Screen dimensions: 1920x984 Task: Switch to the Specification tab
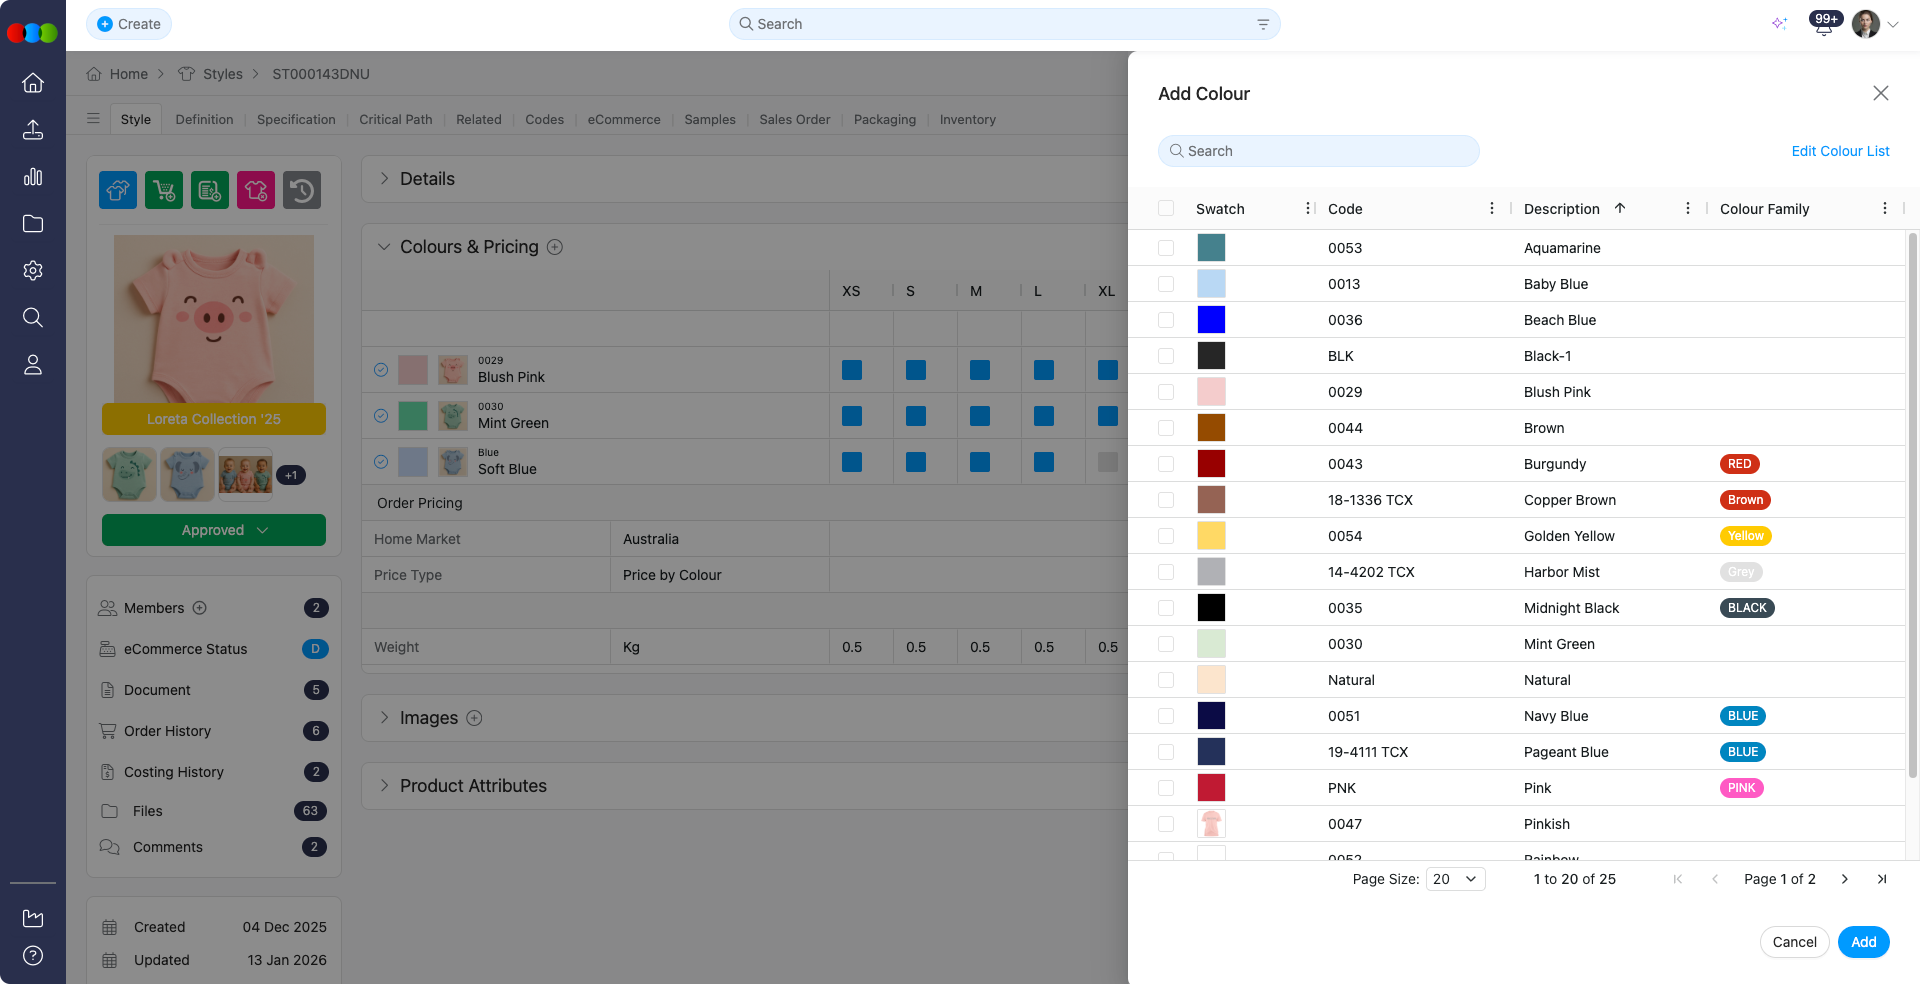click(296, 119)
